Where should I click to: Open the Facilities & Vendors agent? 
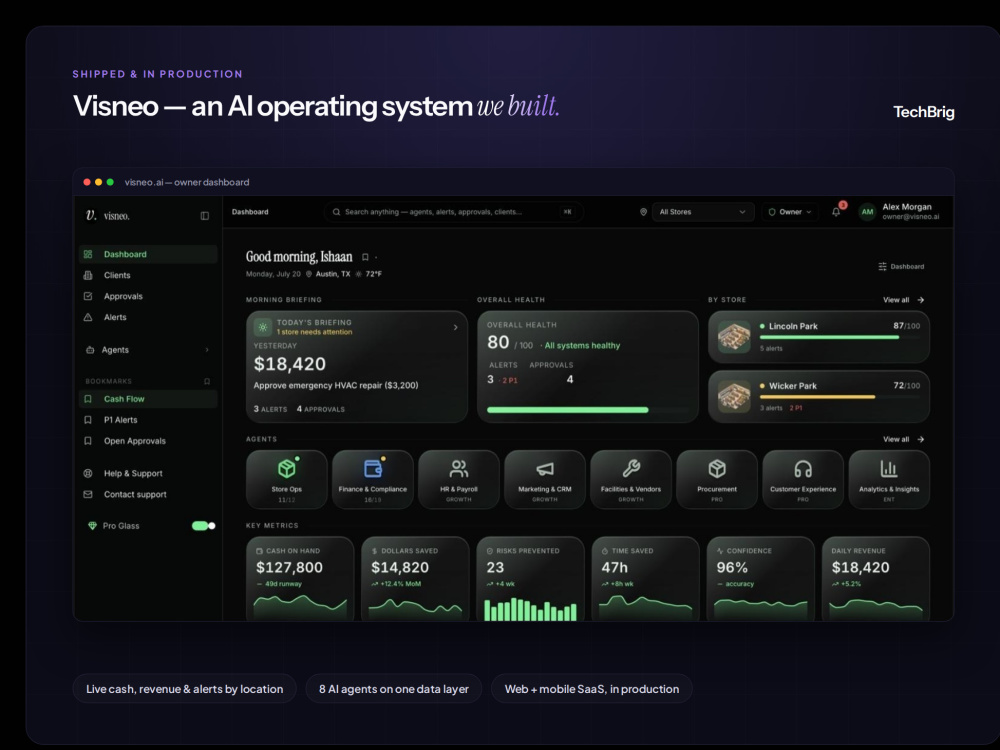631,480
